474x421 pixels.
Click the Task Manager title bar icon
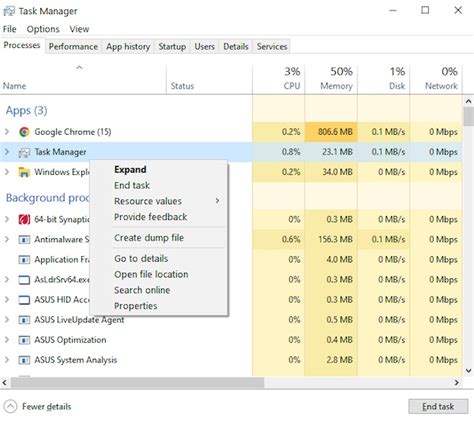(9, 11)
